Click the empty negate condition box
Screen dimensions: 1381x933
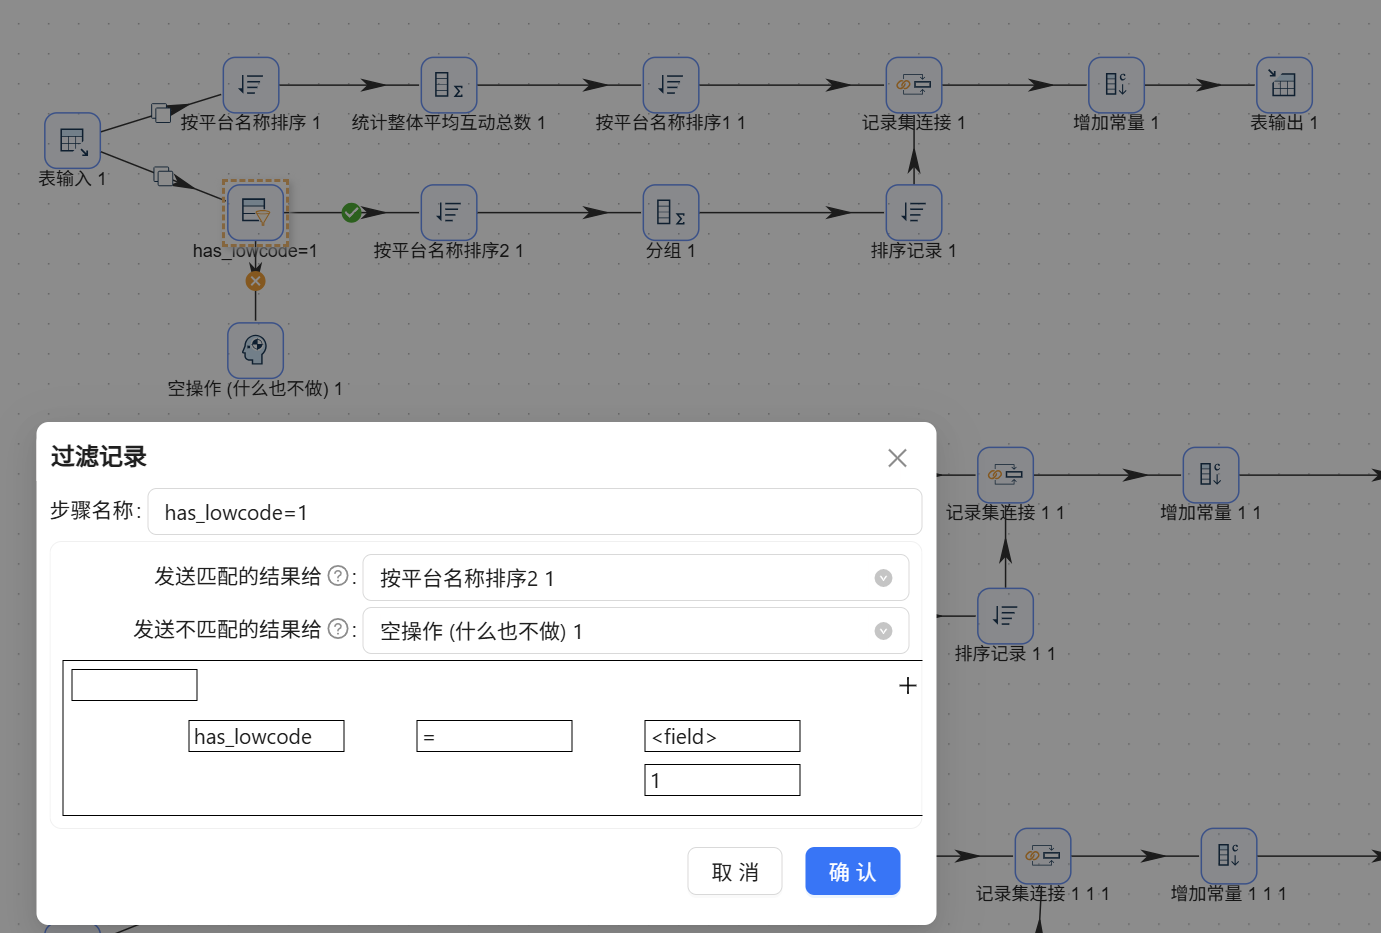tap(134, 685)
